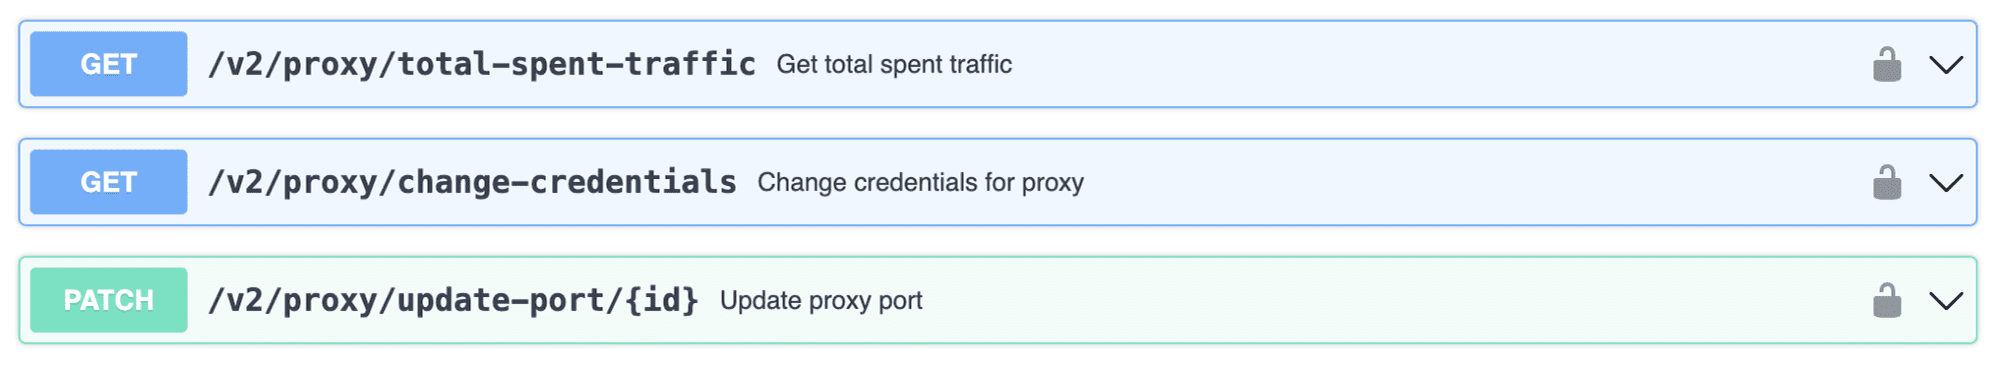Viewport: 2000px width, 366px height.
Task: Click the GET badge for total-spent-traffic
Action: pyautogui.click(x=109, y=64)
